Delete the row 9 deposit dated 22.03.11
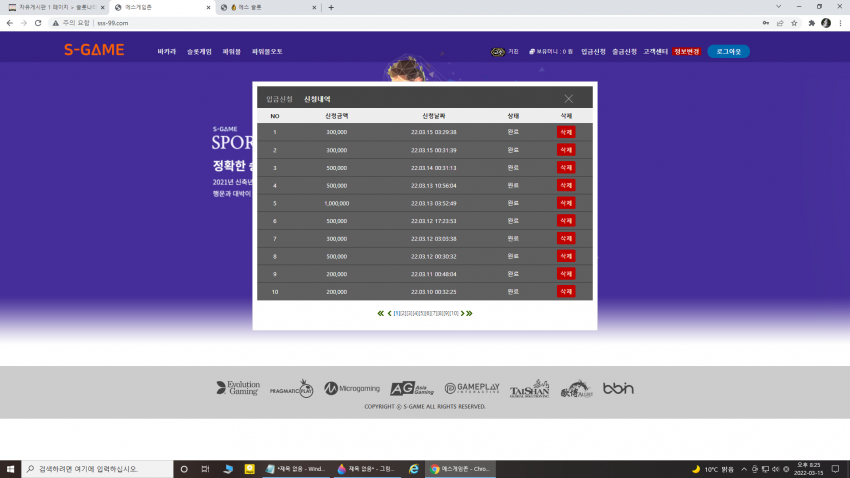This screenshot has height=478, width=850. click(x=566, y=274)
